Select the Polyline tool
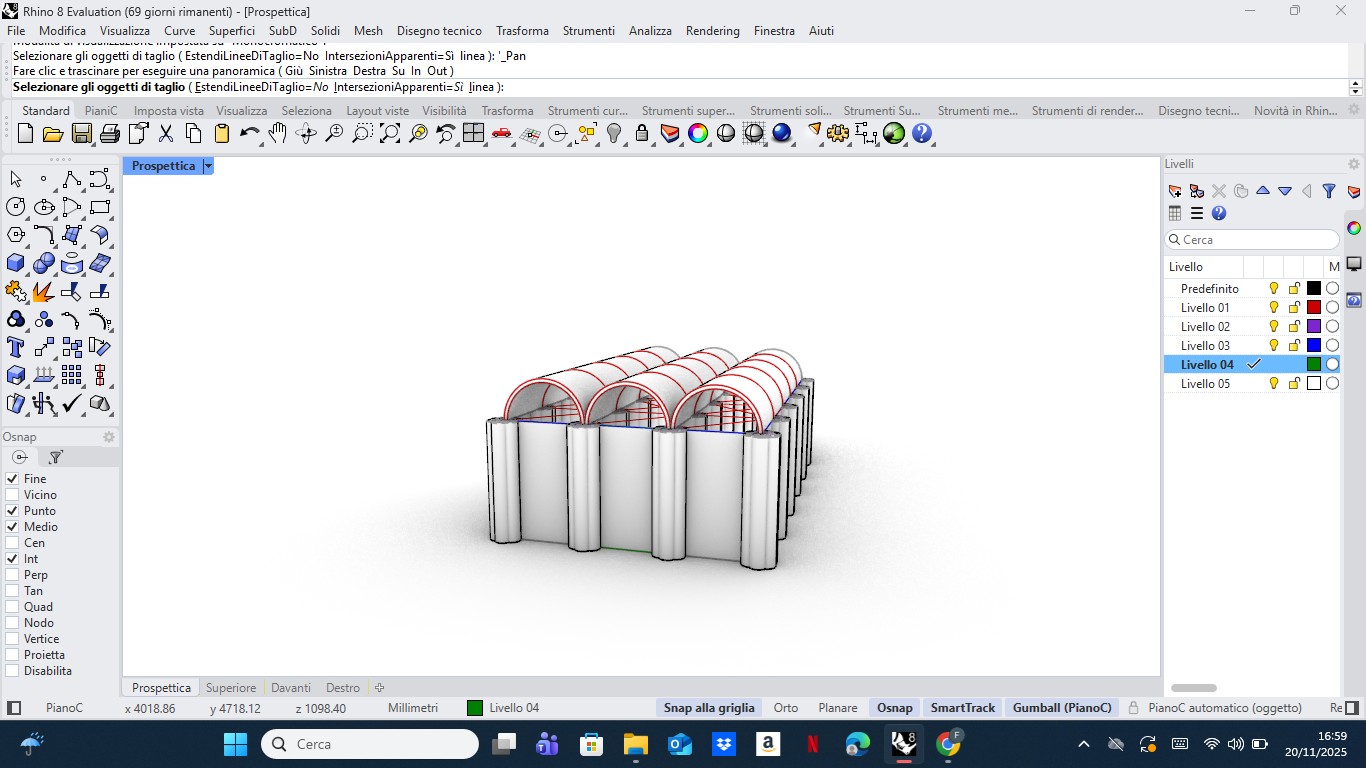Screen dimensions: 1366x768 click(x=71, y=179)
